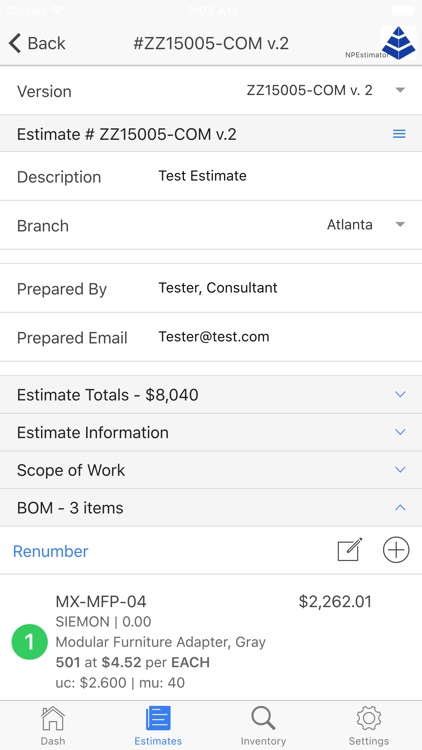
Task: Go back using the Back button
Action: [37, 43]
